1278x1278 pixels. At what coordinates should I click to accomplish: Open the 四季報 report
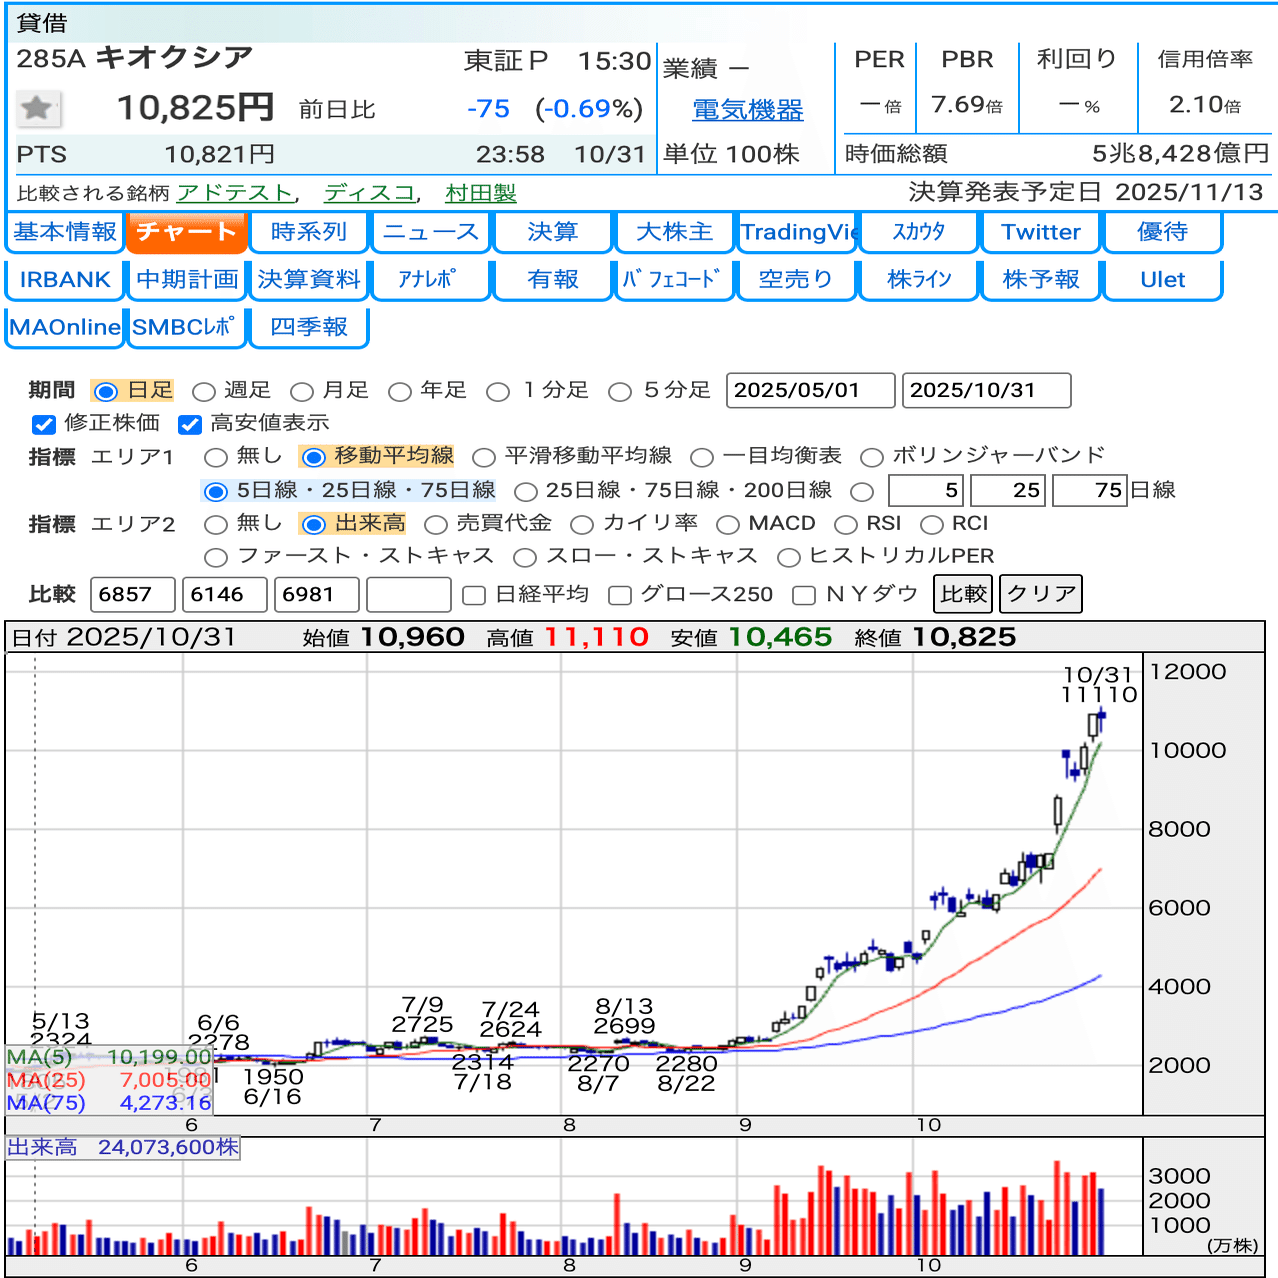(x=308, y=327)
